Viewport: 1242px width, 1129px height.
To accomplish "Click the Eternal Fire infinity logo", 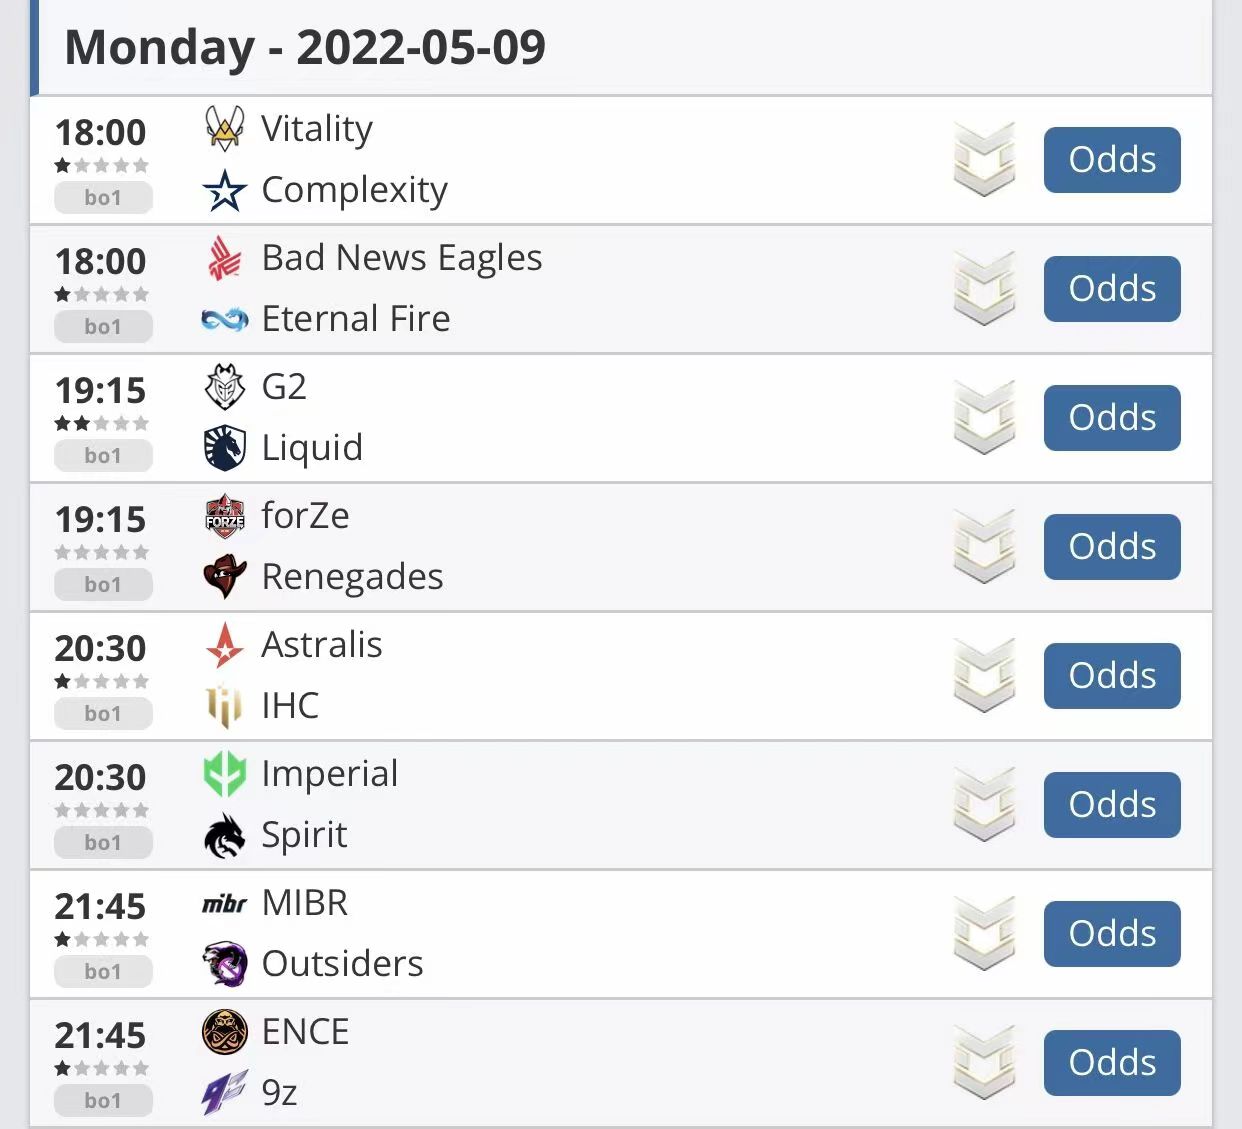I will [x=224, y=320].
